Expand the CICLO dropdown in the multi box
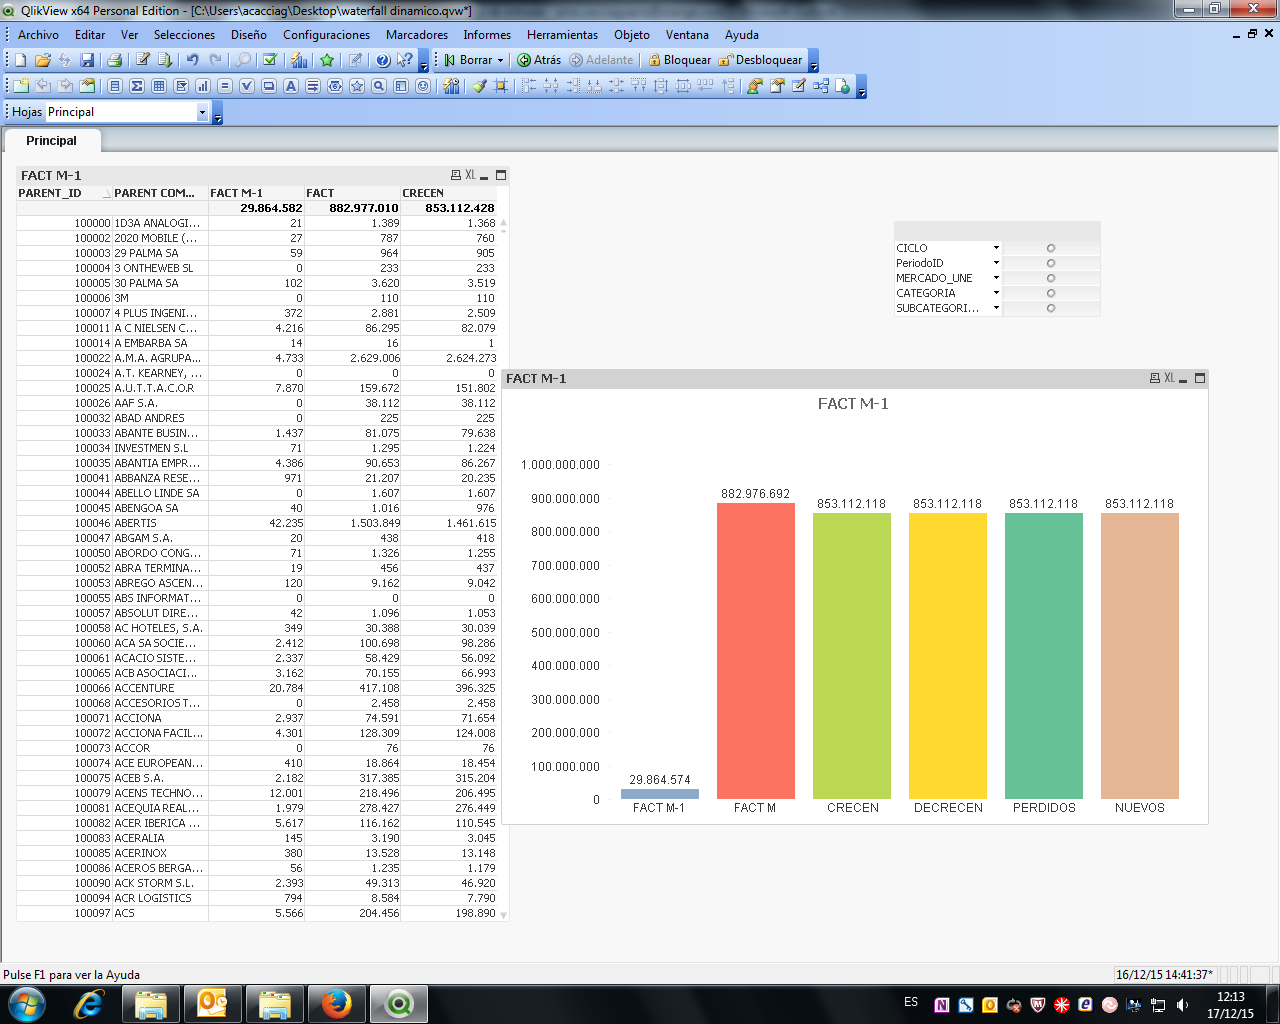The image size is (1280, 1024). [996, 248]
